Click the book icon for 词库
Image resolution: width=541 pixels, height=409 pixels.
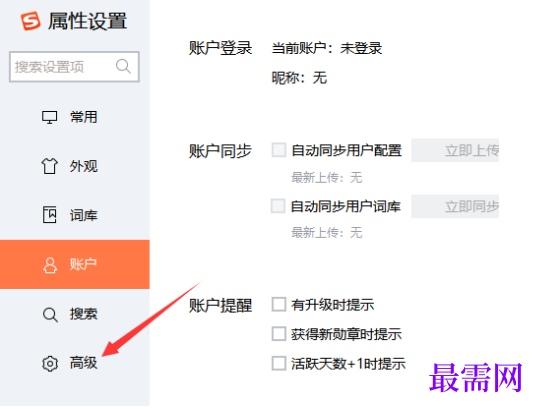(x=50, y=215)
